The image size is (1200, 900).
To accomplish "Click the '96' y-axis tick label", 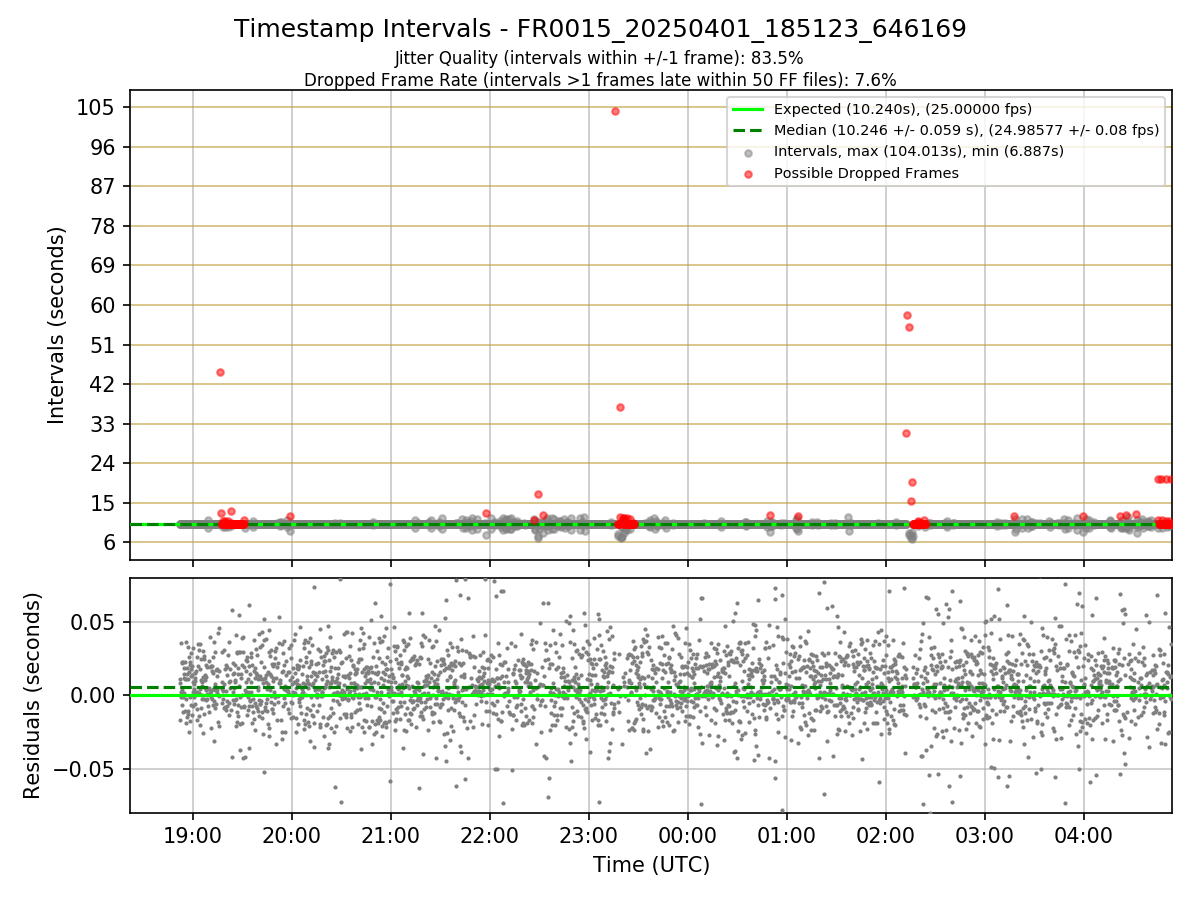I will [x=102, y=147].
